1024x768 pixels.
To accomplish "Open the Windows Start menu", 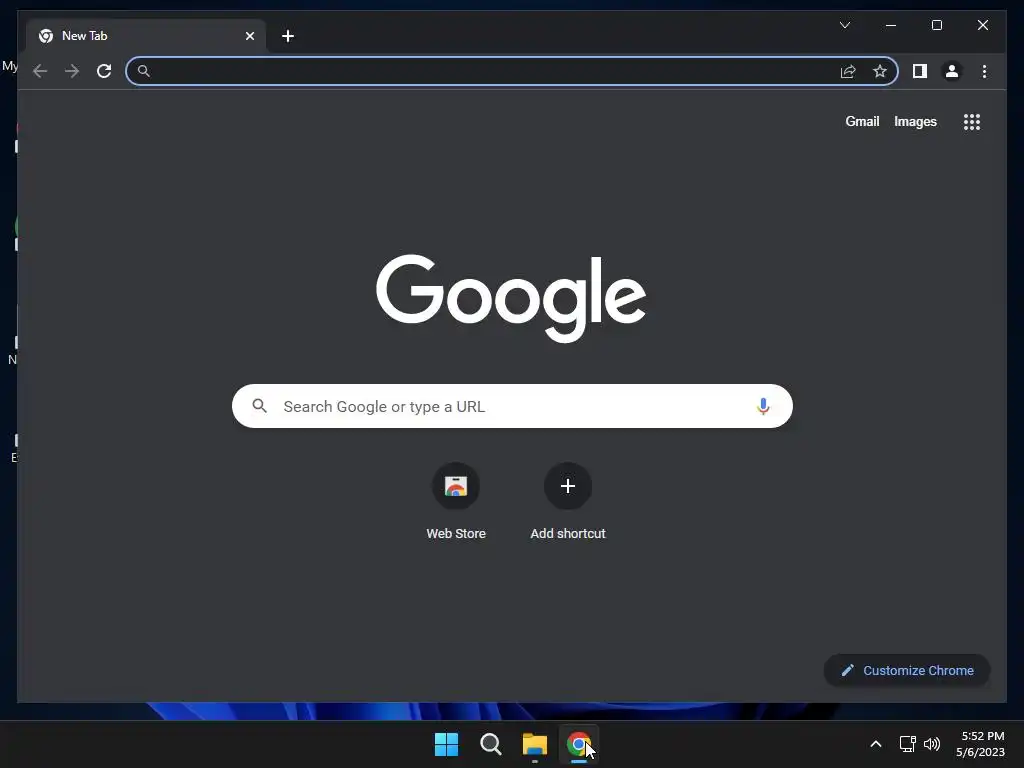I will [x=447, y=744].
